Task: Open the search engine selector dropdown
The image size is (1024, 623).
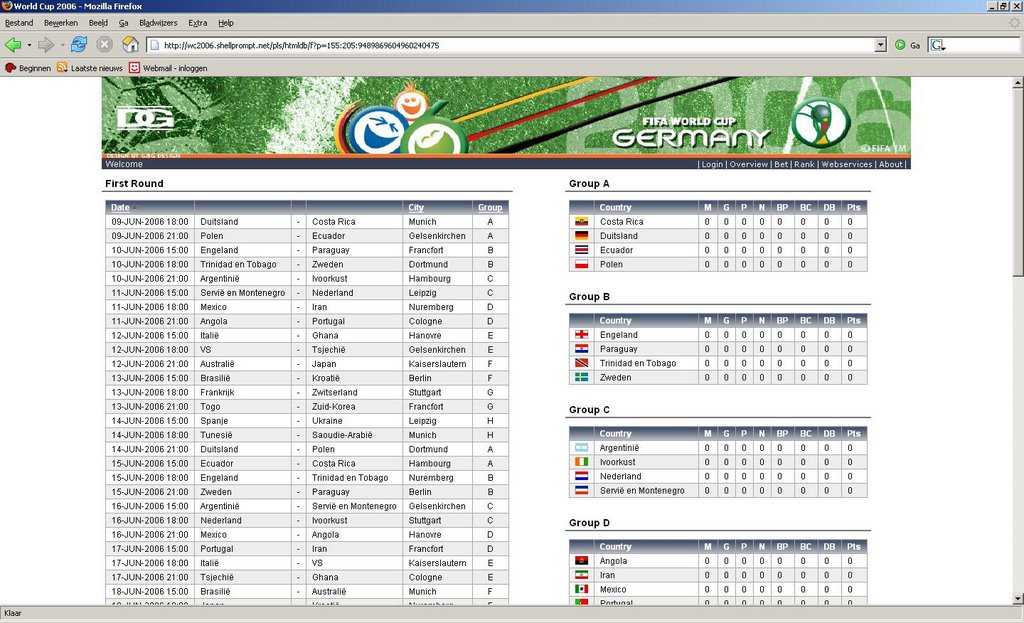Action: [x=937, y=45]
